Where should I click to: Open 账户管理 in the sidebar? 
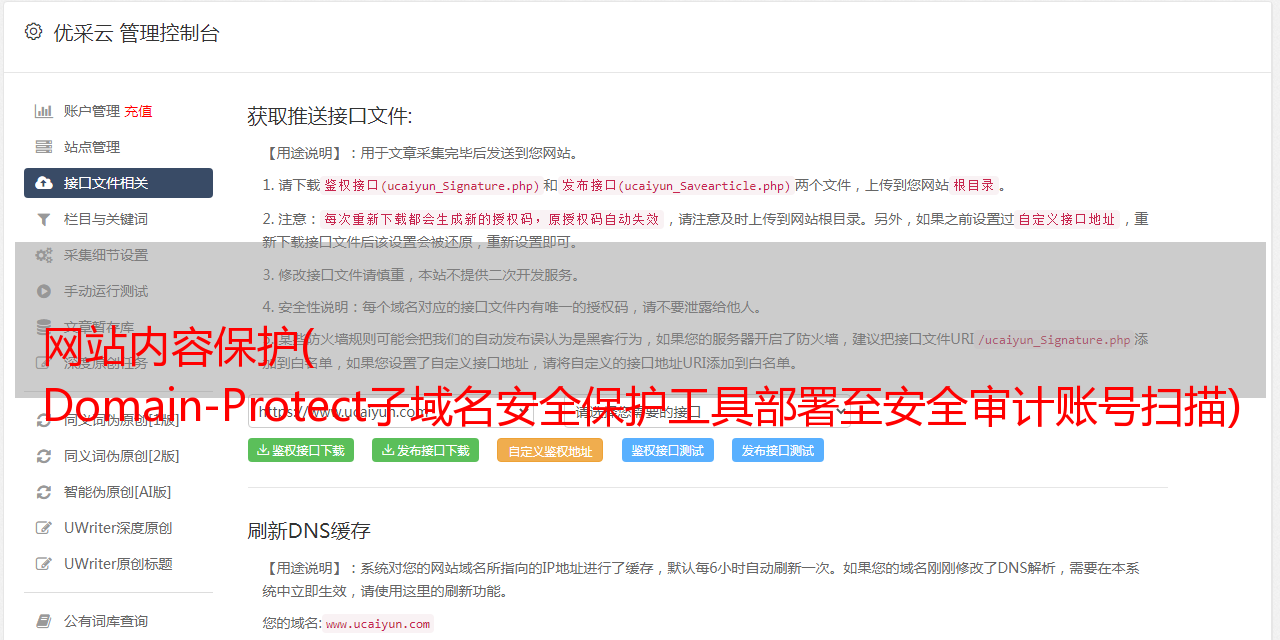92,111
